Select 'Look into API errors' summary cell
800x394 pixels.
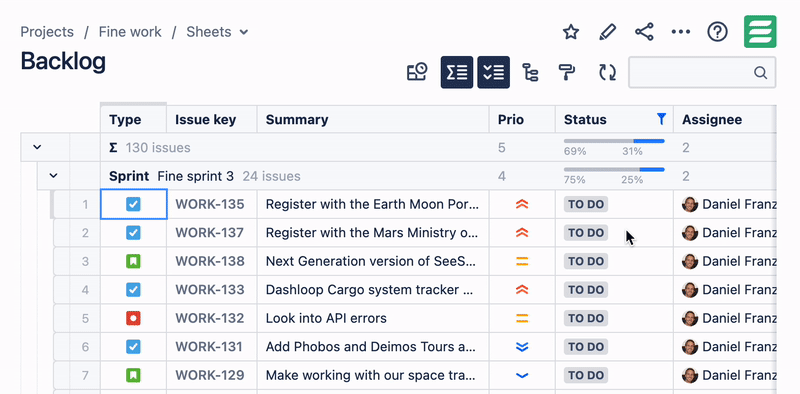(373, 319)
